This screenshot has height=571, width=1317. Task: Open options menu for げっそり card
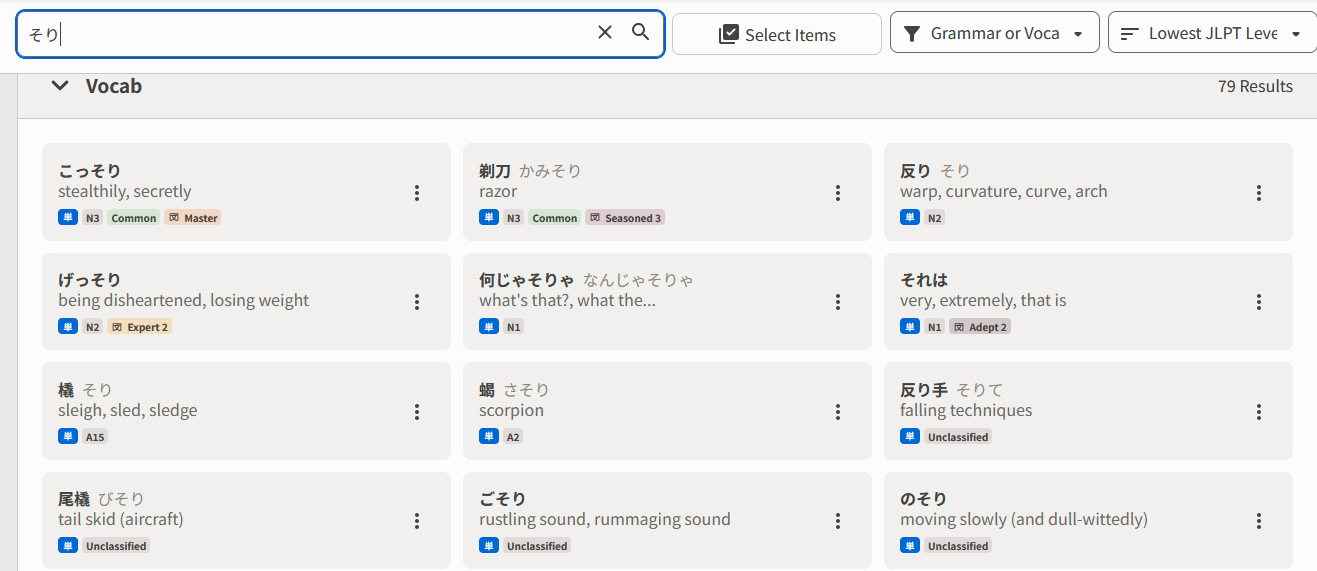point(417,302)
